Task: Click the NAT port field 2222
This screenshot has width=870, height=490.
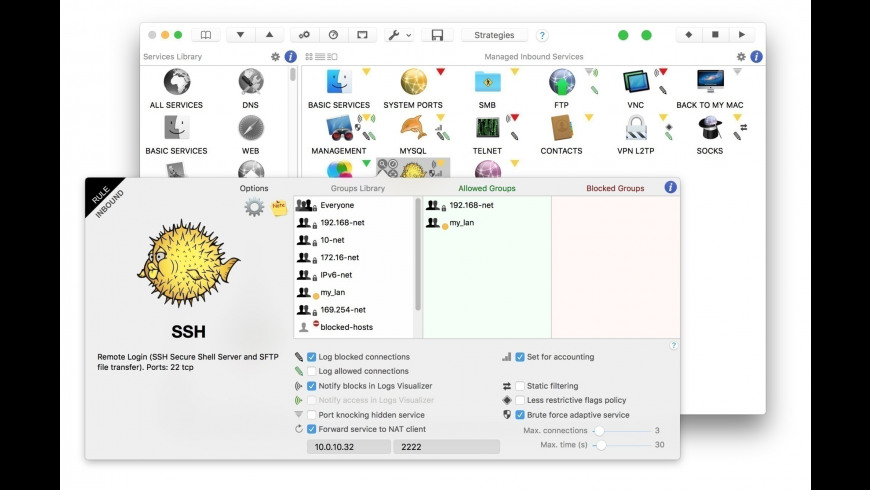Action: (x=447, y=447)
